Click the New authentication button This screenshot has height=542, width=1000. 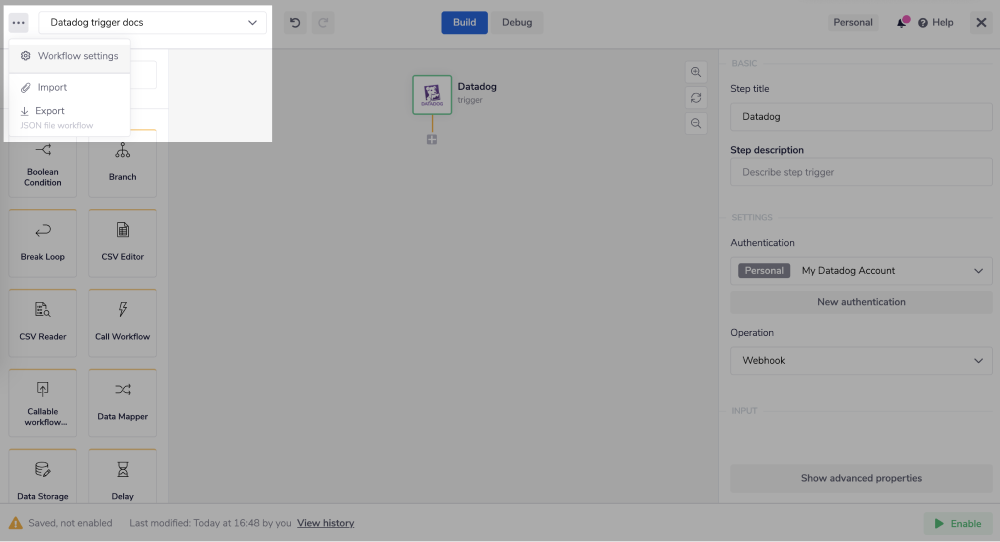click(861, 302)
